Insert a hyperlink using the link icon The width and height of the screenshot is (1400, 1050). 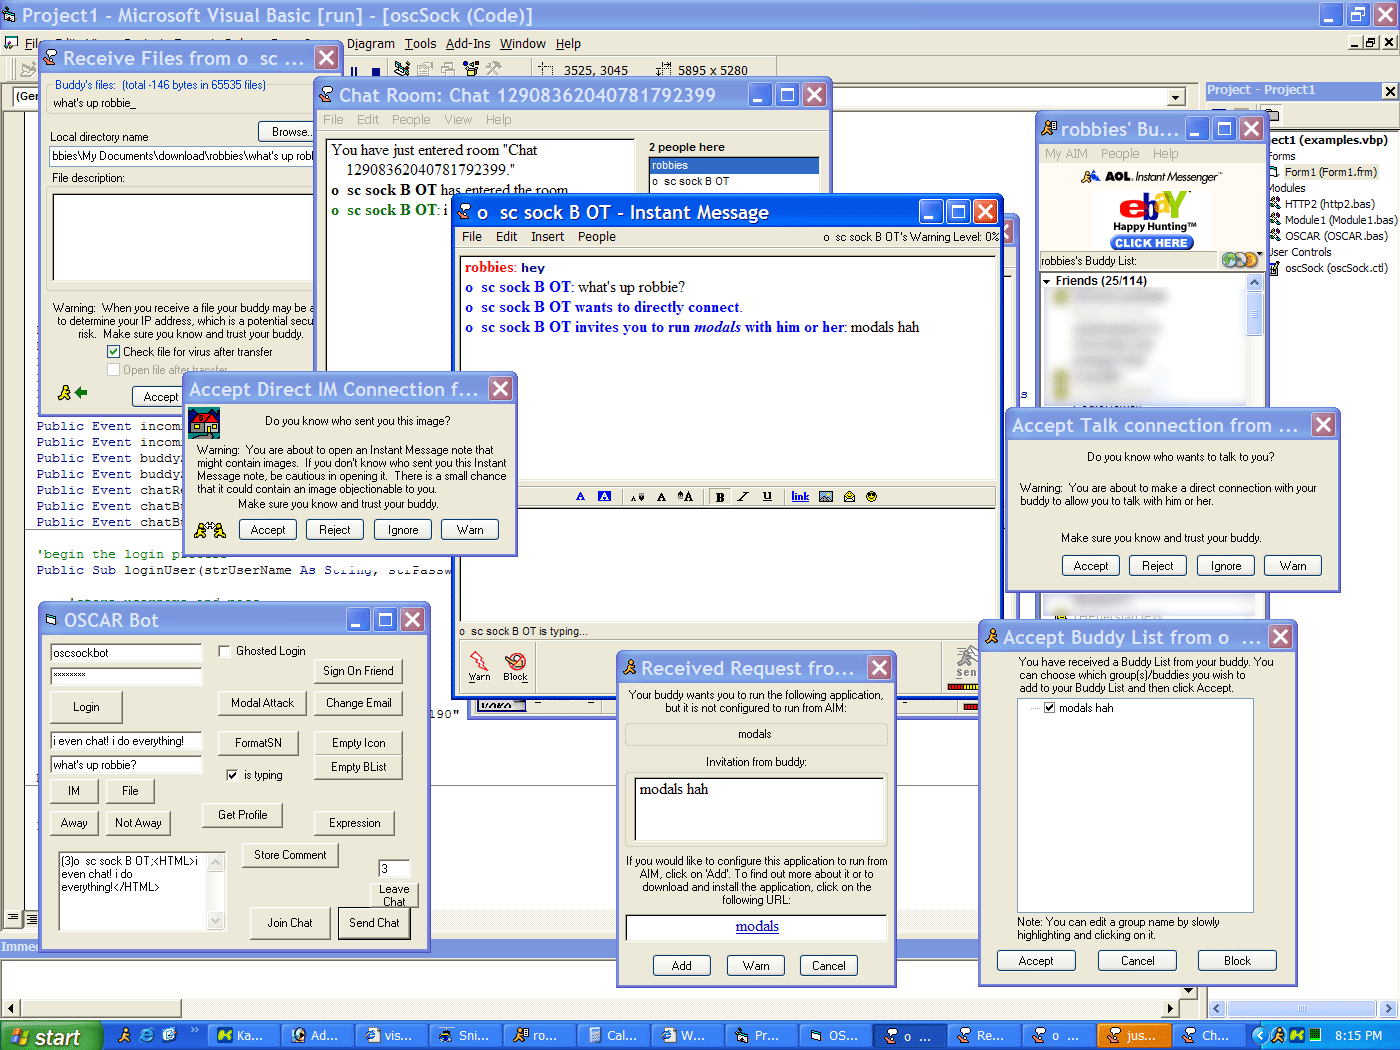(x=800, y=497)
